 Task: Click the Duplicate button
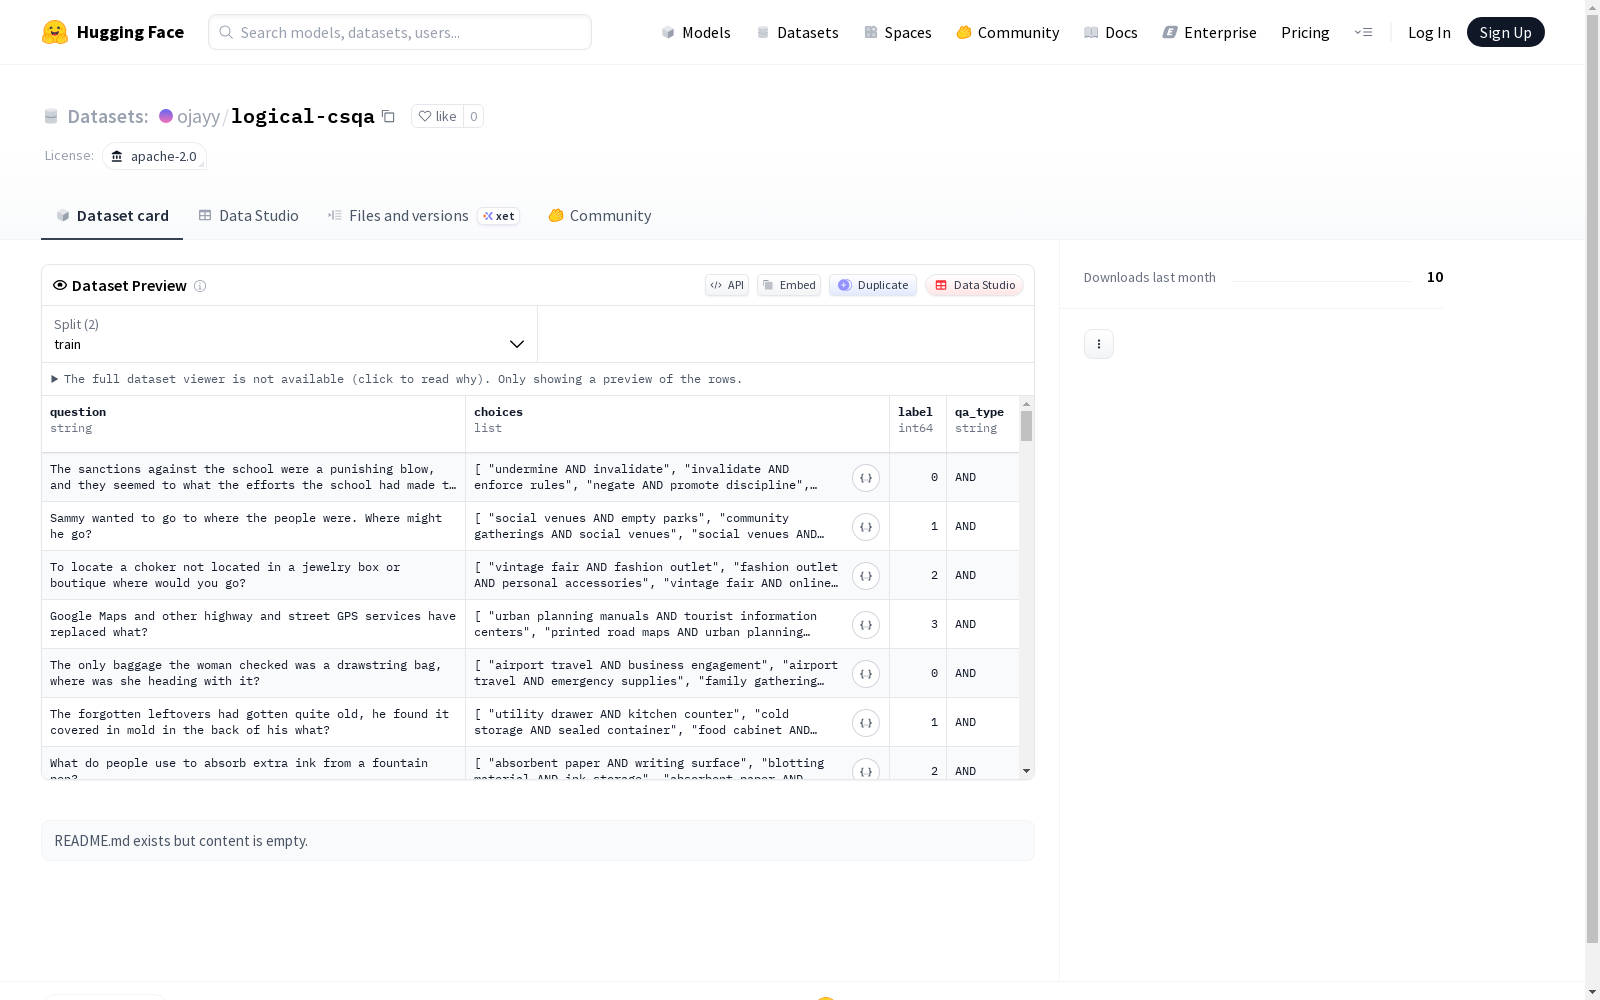(x=873, y=285)
